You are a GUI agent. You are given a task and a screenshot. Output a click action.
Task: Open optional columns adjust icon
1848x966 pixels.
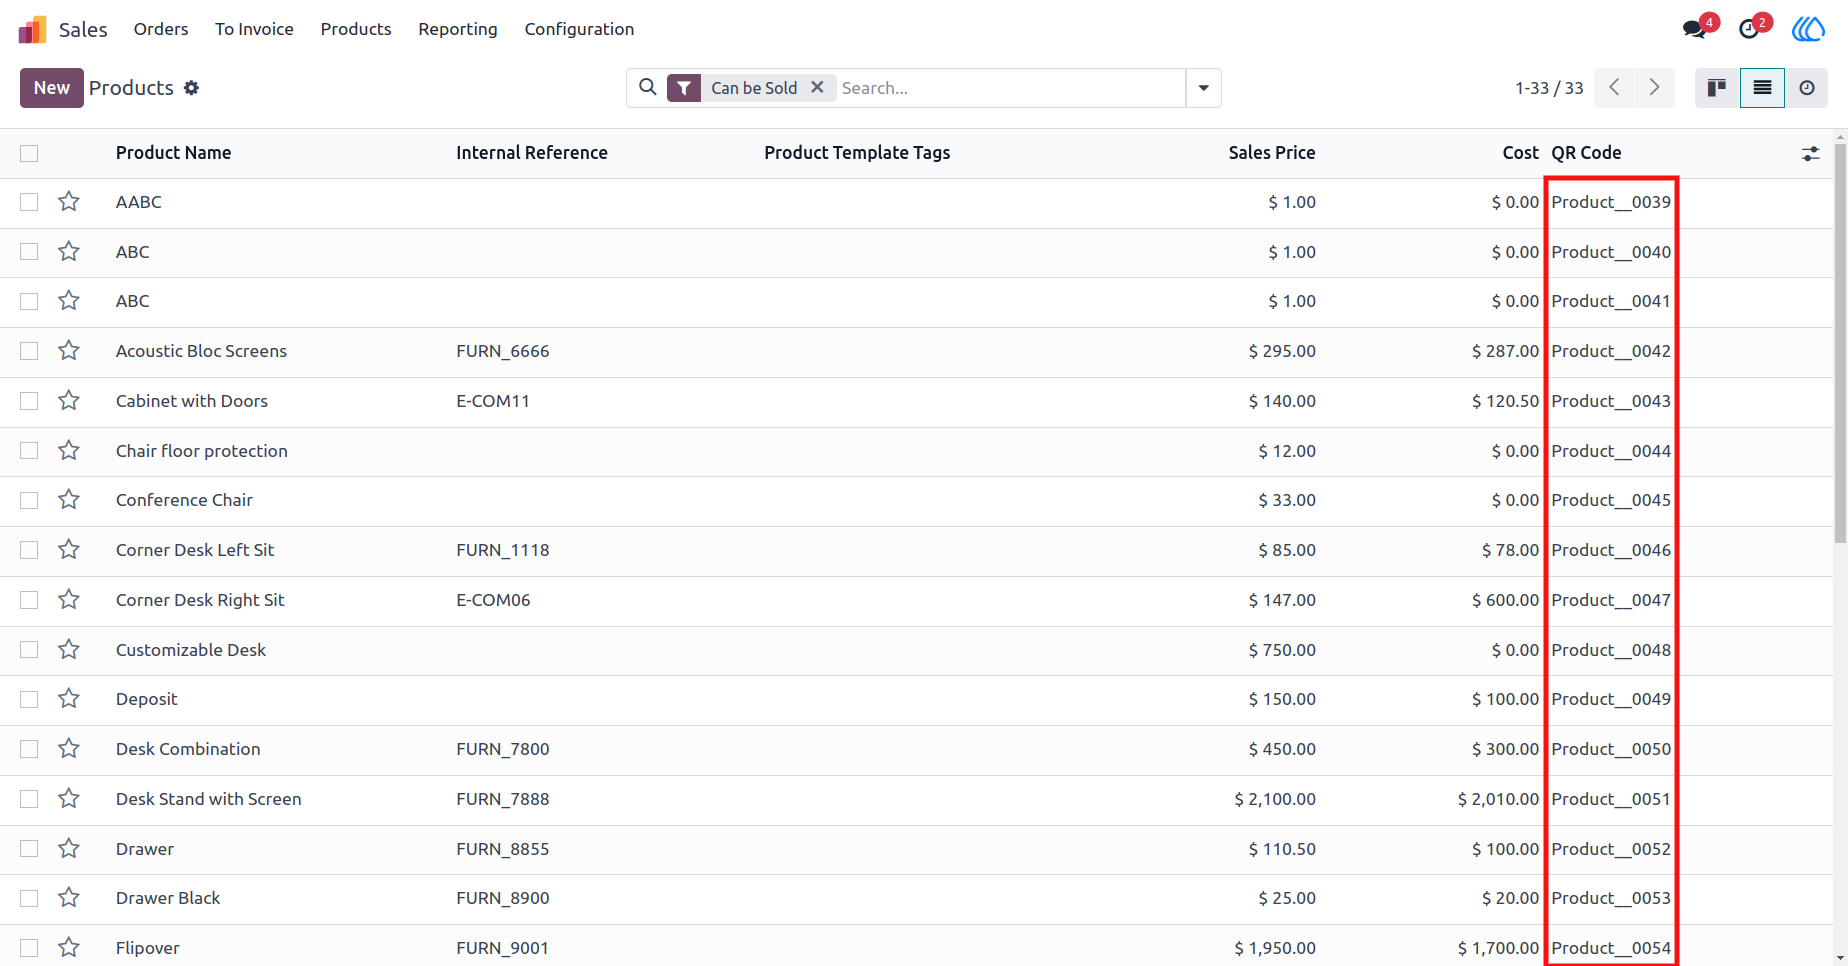pyautogui.click(x=1811, y=154)
